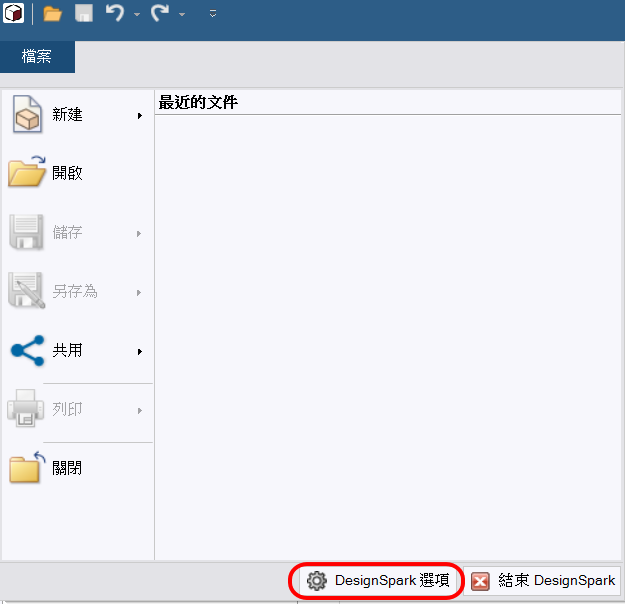Click 結束 DesignSpark to exit

542,580
